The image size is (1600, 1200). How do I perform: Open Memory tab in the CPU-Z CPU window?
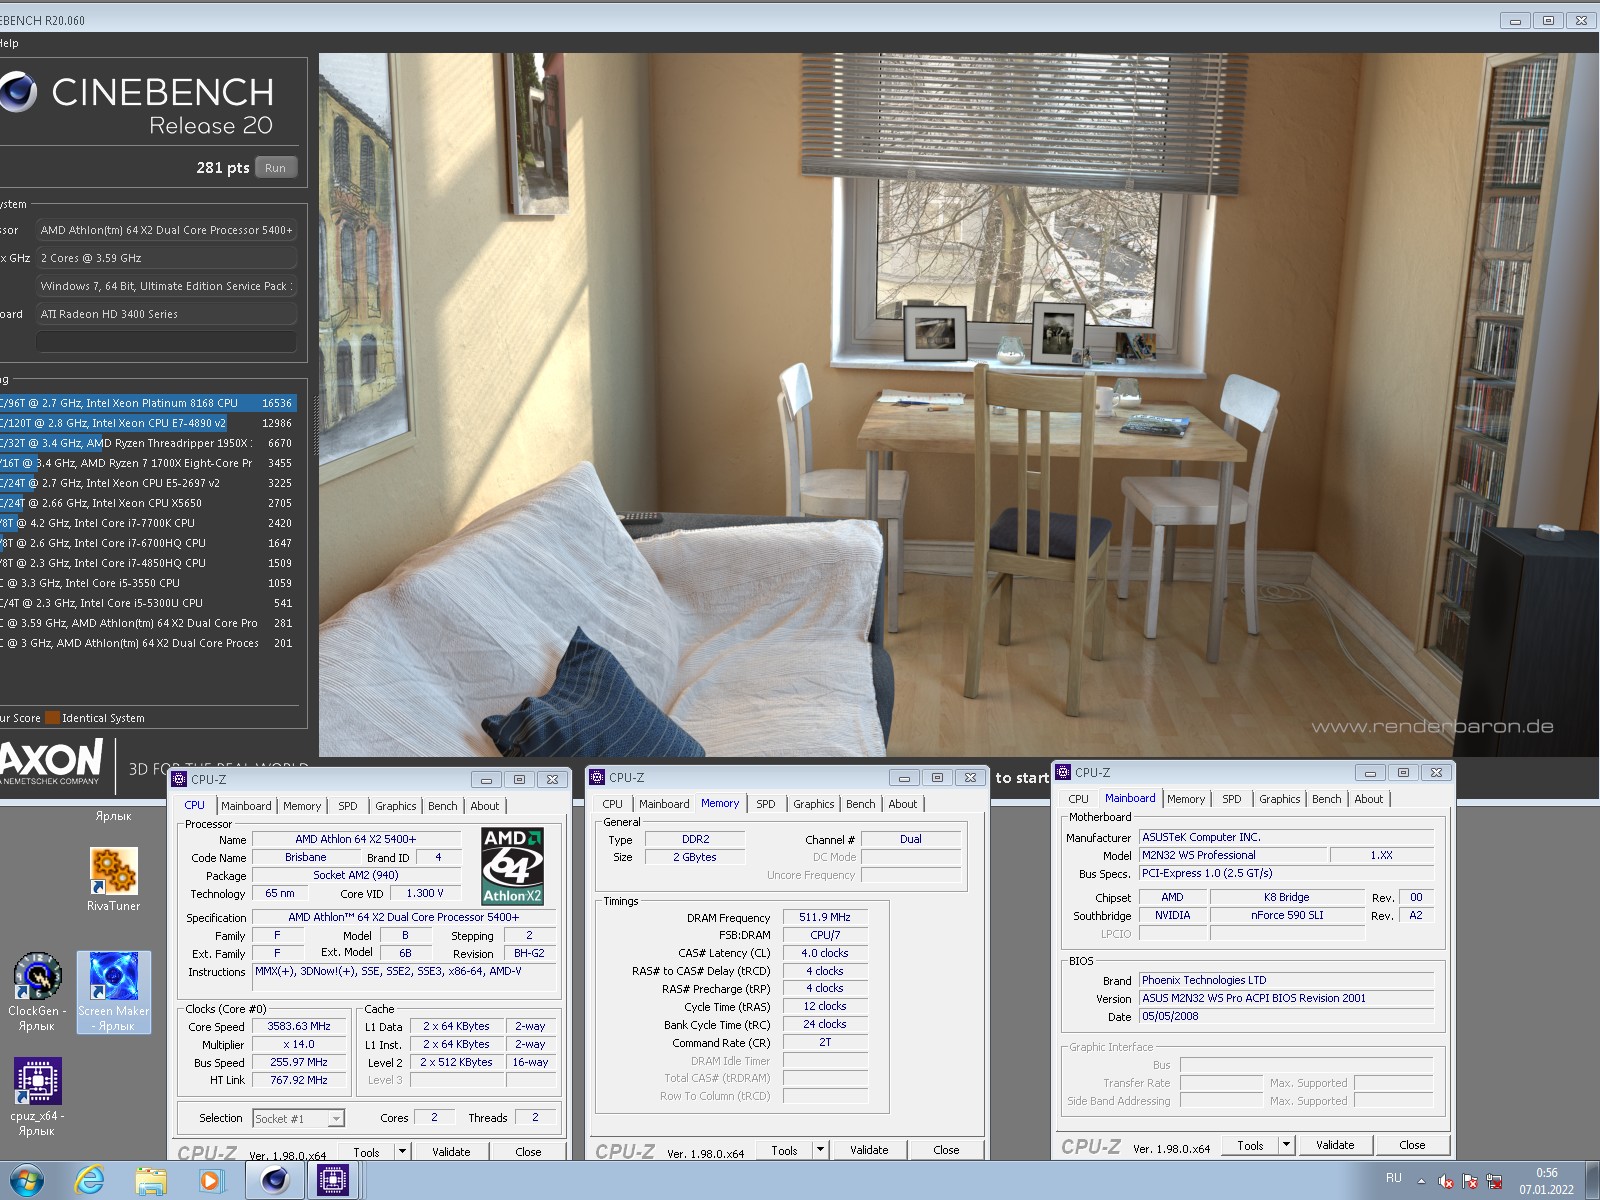coord(302,806)
